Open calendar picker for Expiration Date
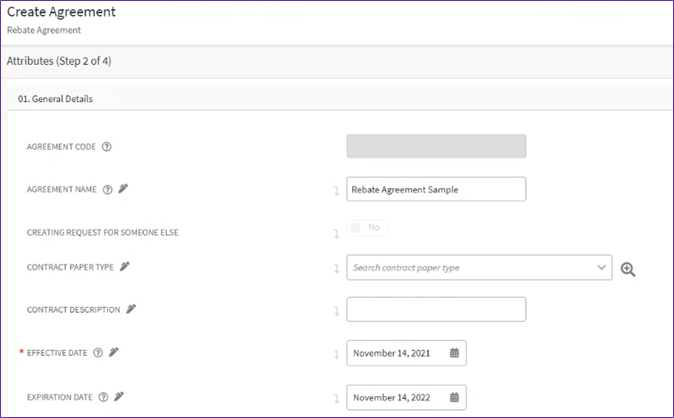The width and height of the screenshot is (674, 418). [454, 397]
